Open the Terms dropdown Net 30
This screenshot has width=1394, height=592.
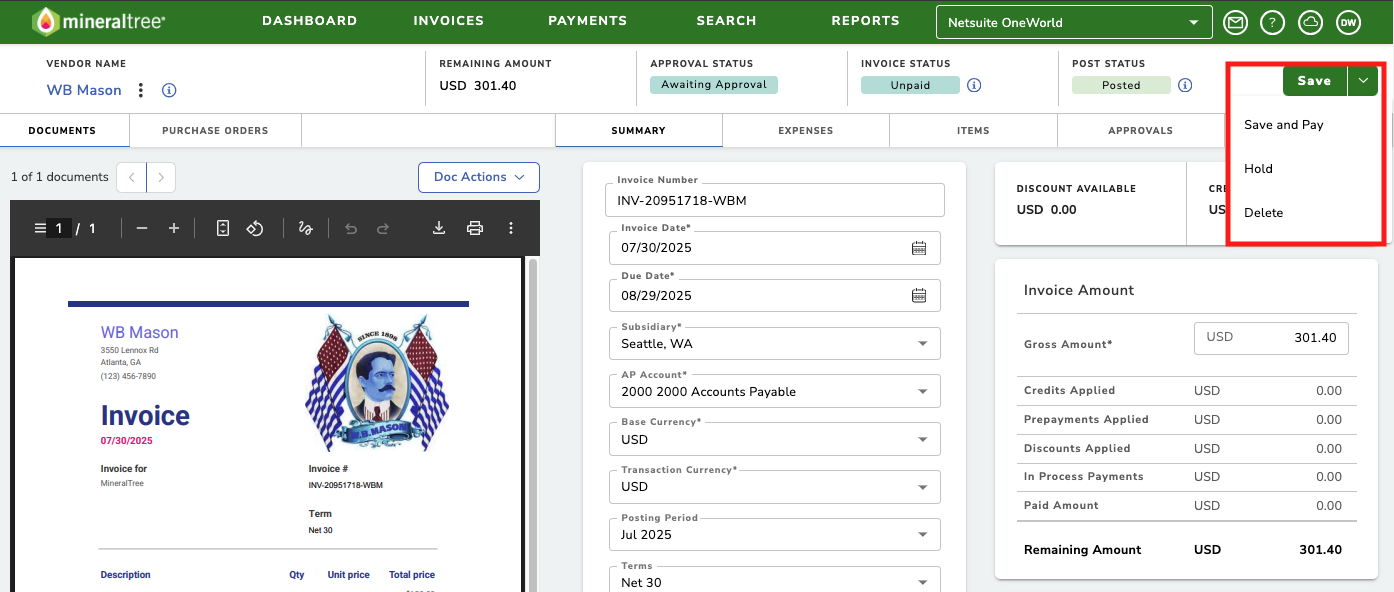(x=774, y=580)
